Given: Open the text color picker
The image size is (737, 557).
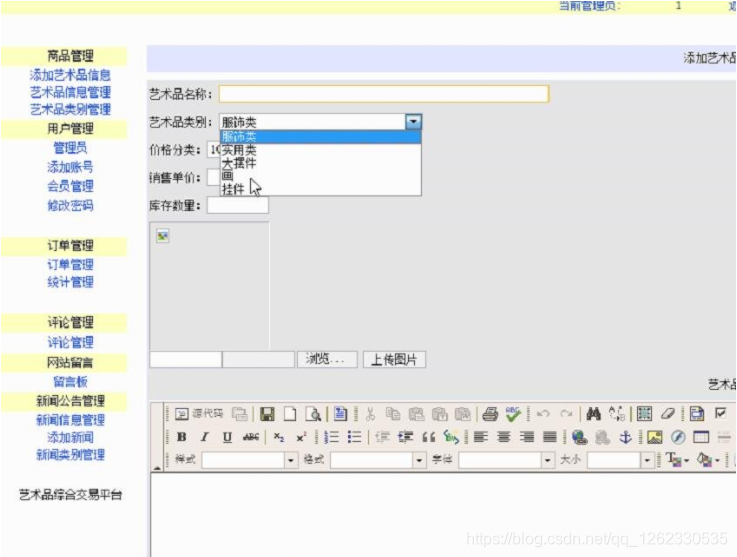Looking at the screenshot, I should tap(677, 460).
